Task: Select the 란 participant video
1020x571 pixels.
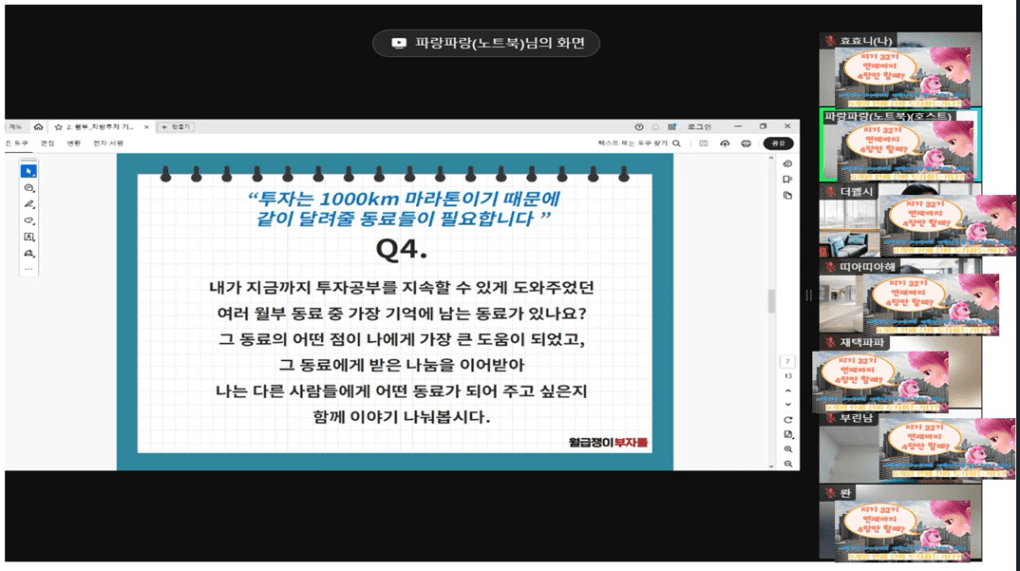Action: click(x=900, y=524)
